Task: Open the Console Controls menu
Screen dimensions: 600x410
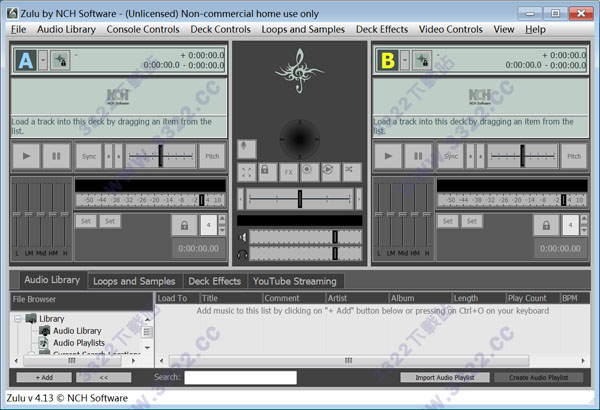Action: coord(143,29)
